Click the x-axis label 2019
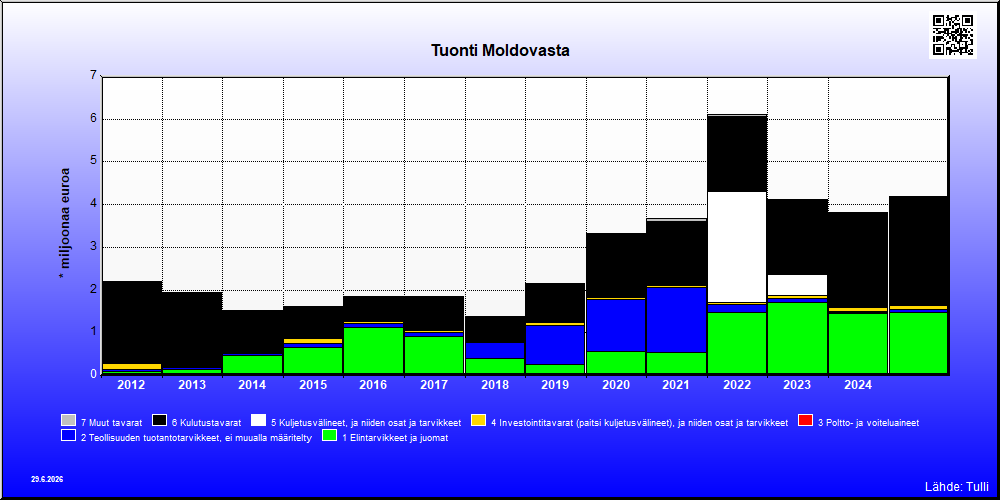1000x500 pixels. click(x=555, y=385)
